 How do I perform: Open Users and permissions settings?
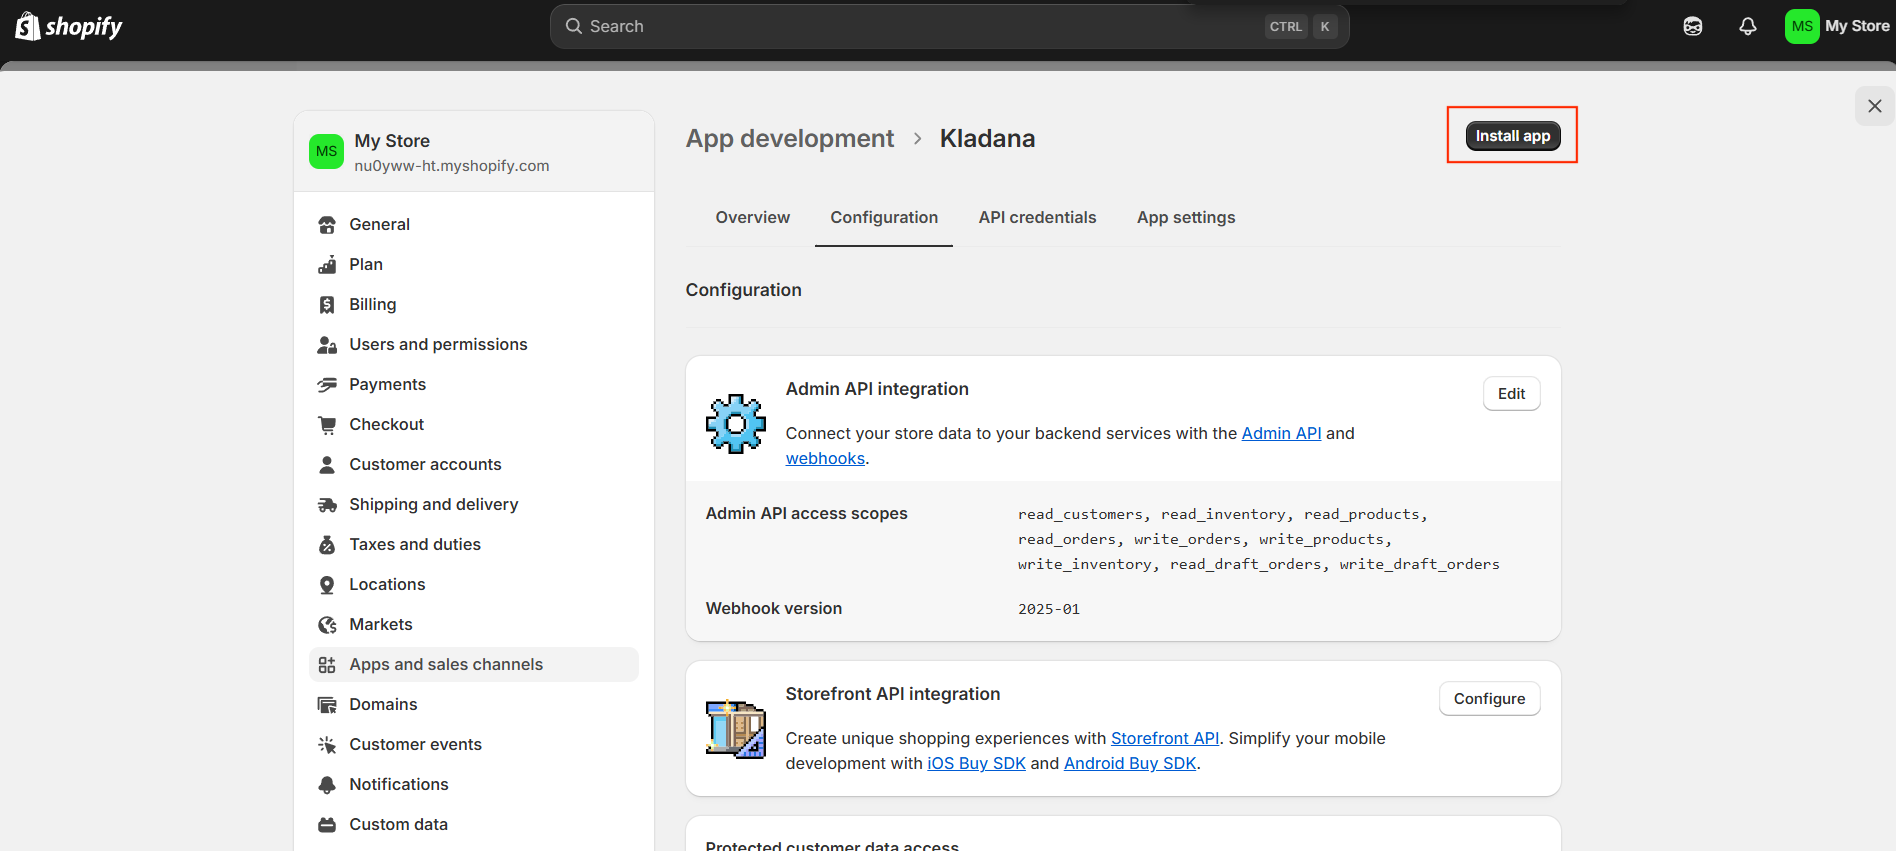[474, 344]
